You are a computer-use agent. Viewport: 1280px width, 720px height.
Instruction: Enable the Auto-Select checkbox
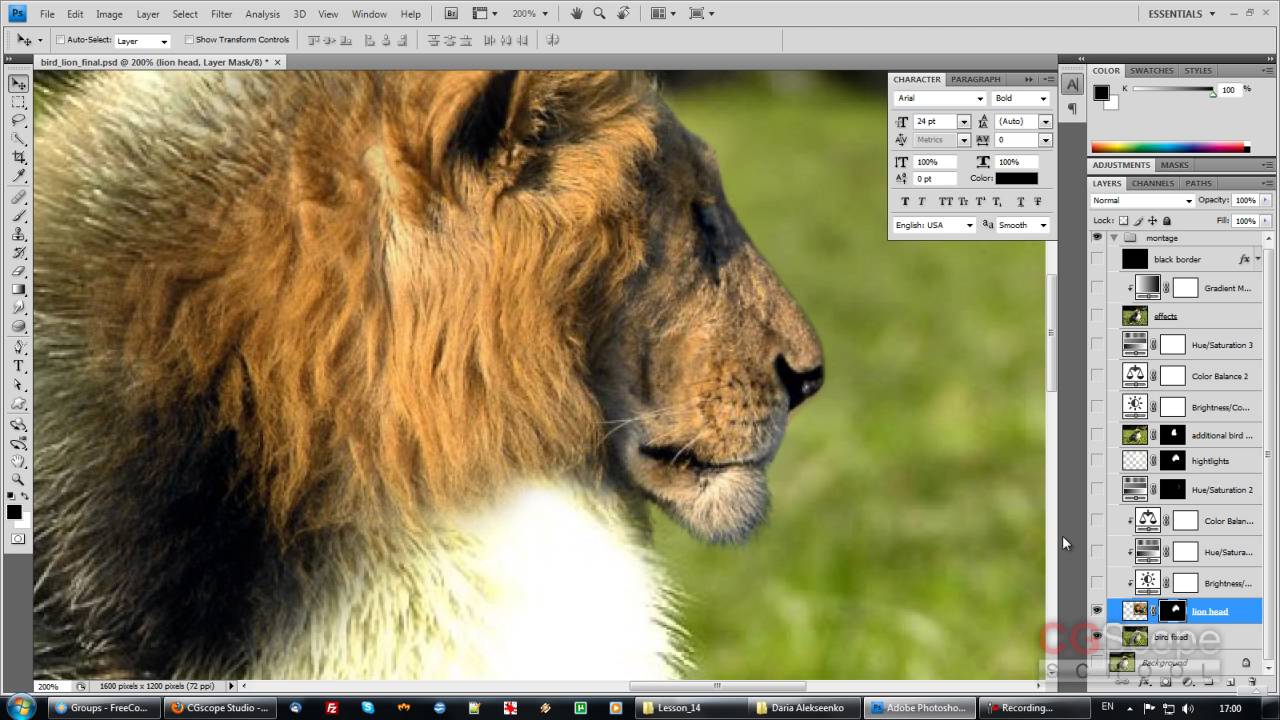tap(60, 40)
